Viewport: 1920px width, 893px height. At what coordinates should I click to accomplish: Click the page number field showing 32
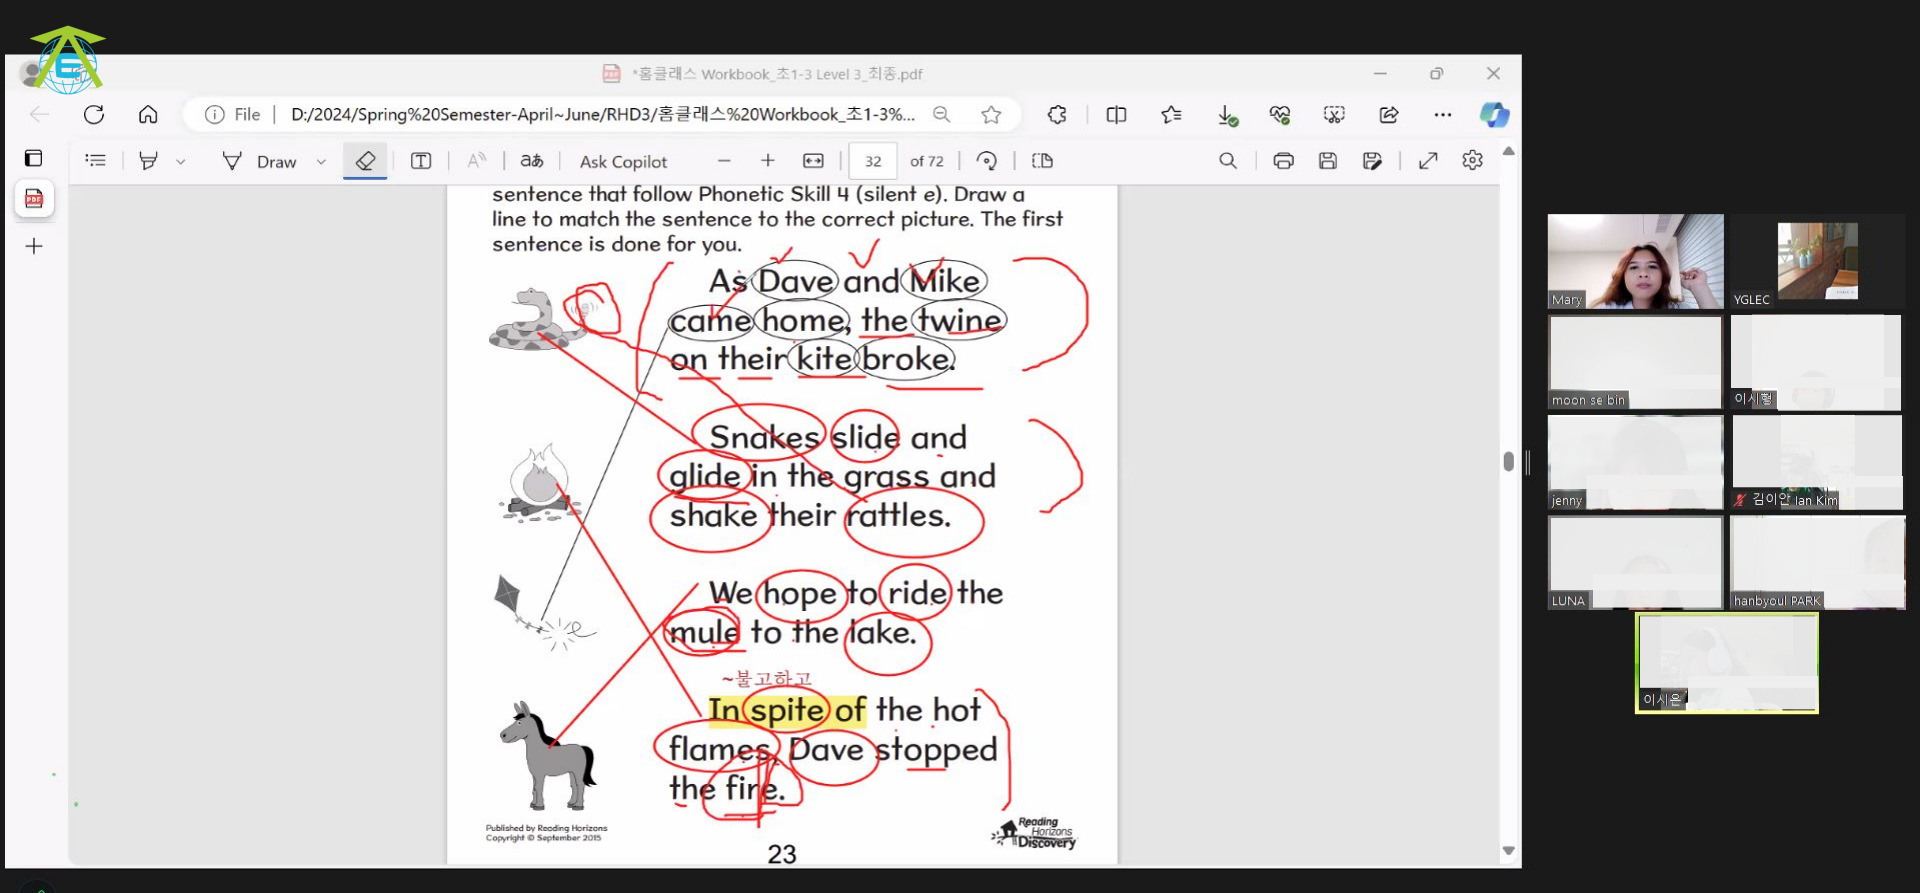[x=873, y=161]
